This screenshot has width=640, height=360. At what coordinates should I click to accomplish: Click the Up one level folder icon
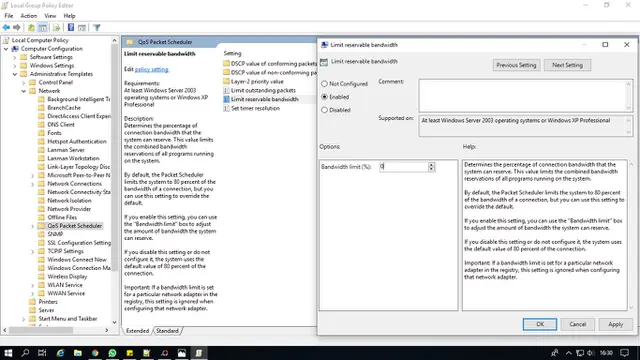31,27
